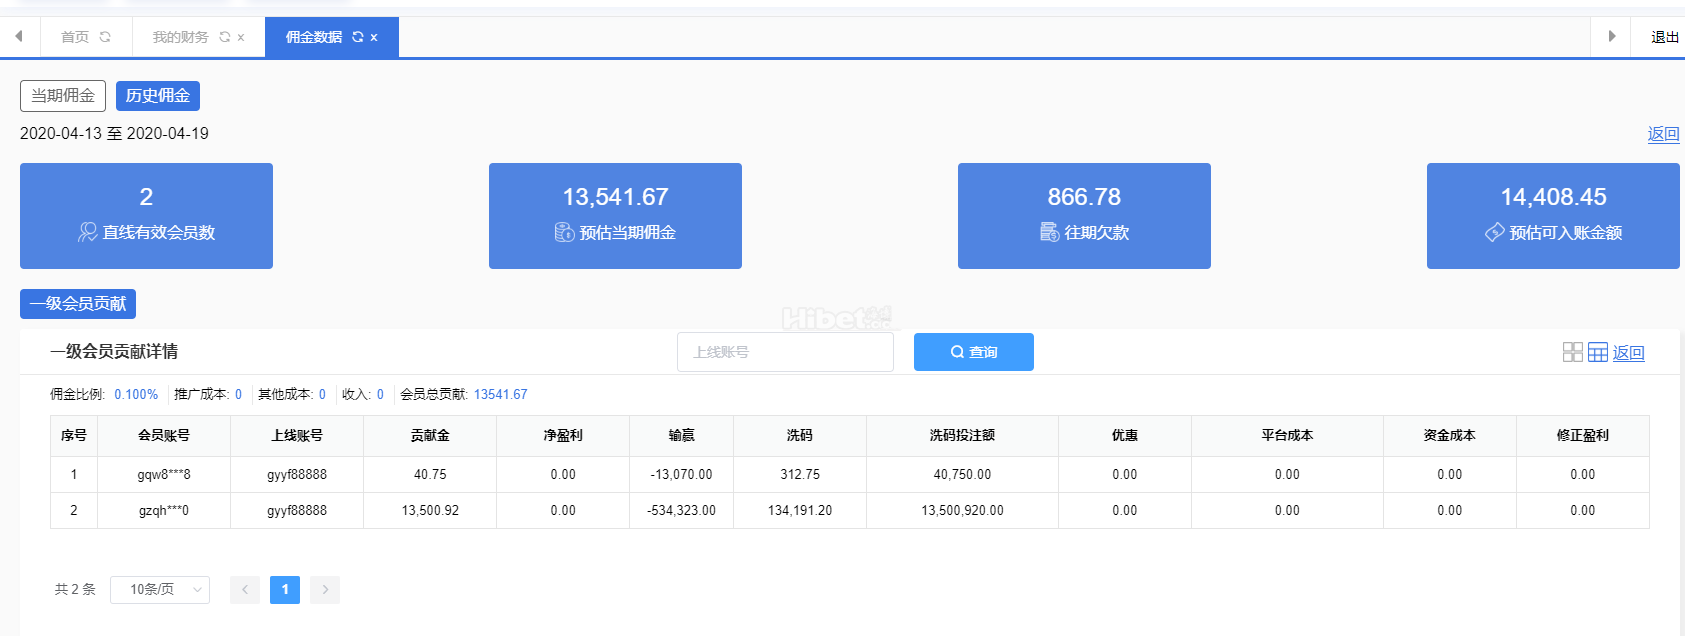Viewport: 1685px width, 636px height.
Task: Go to the next page arrow
Action: point(325,590)
